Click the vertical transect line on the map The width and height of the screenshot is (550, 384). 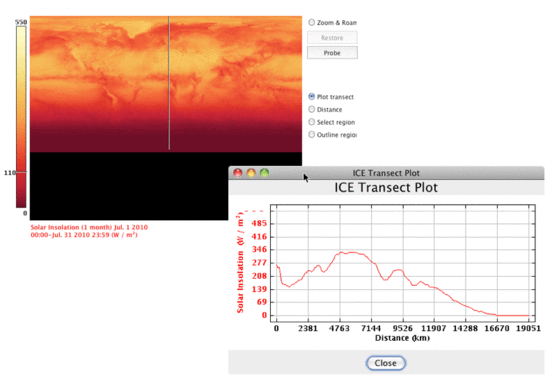coord(169,83)
